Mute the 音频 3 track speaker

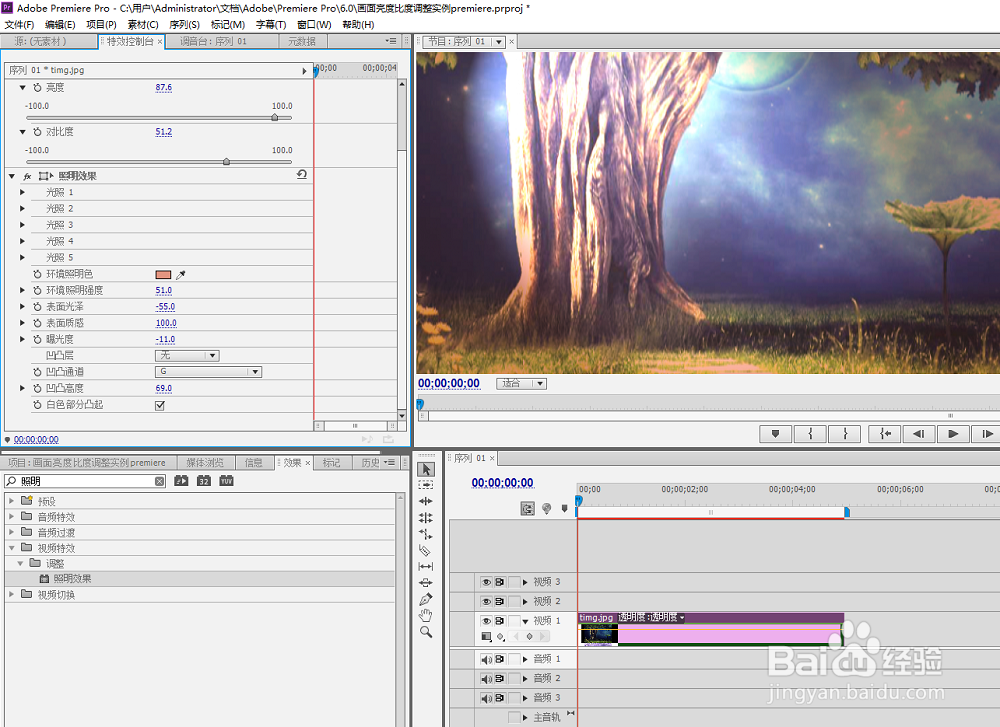487,698
